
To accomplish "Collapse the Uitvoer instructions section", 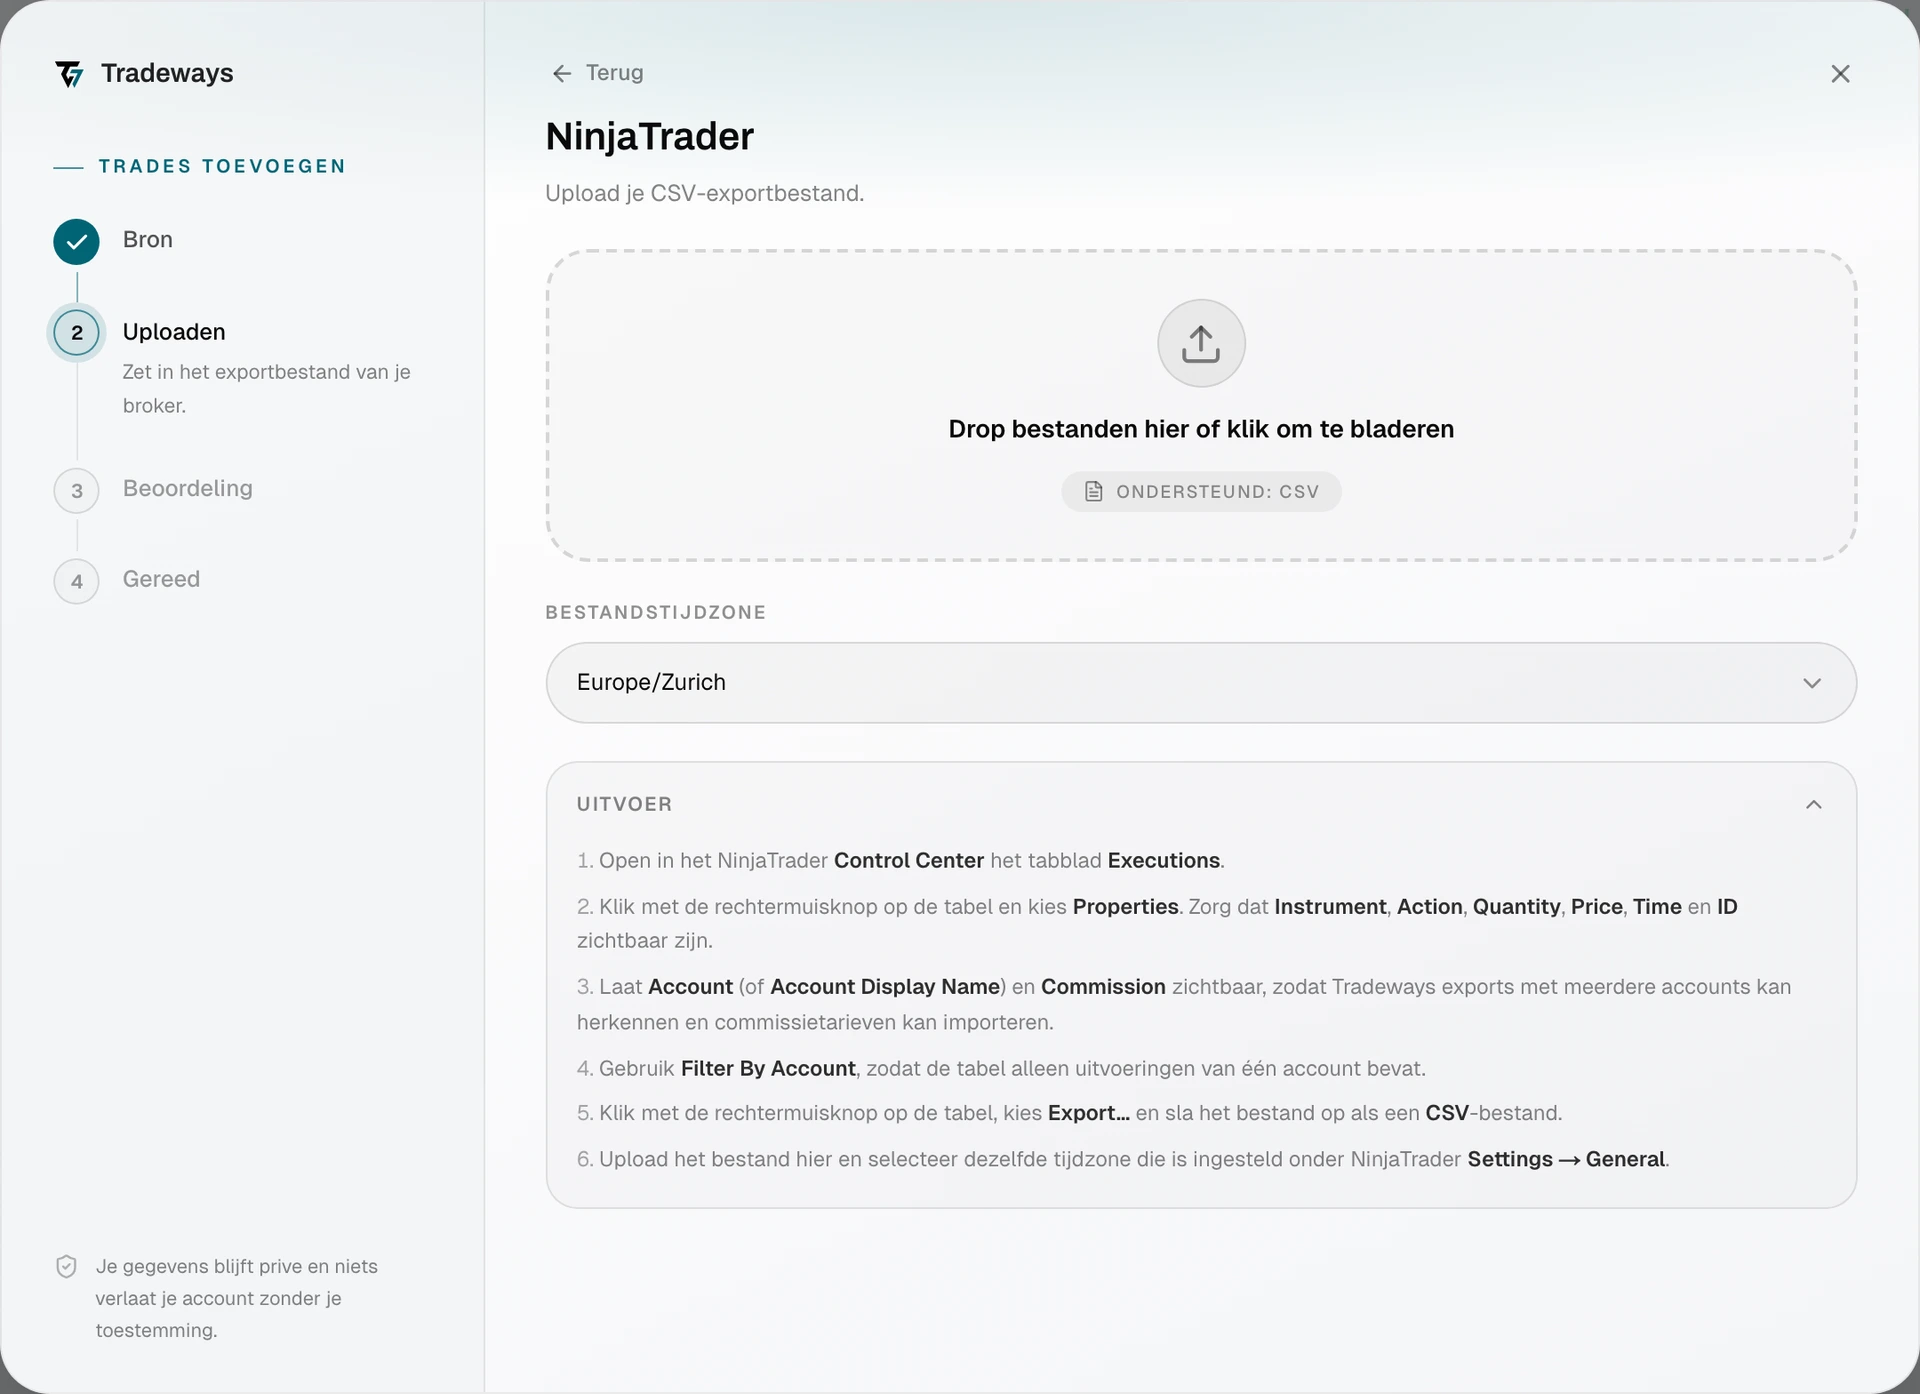I will point(1813,805).
